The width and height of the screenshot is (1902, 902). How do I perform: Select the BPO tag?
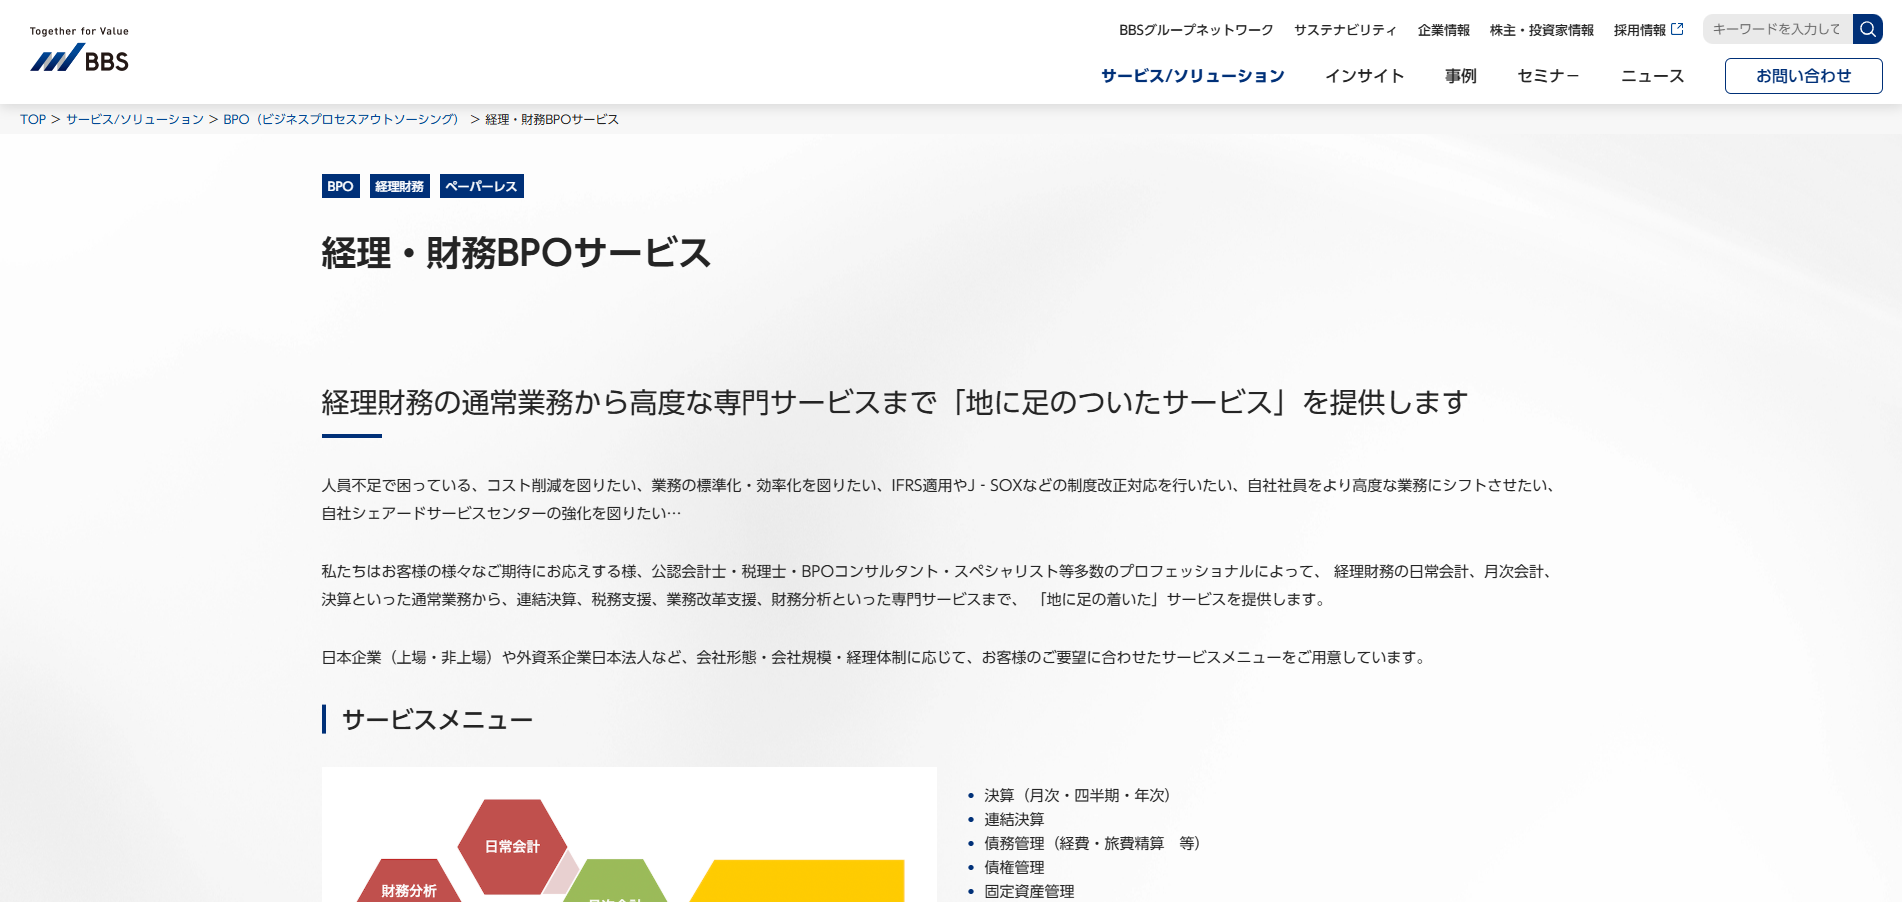point(341,186)
